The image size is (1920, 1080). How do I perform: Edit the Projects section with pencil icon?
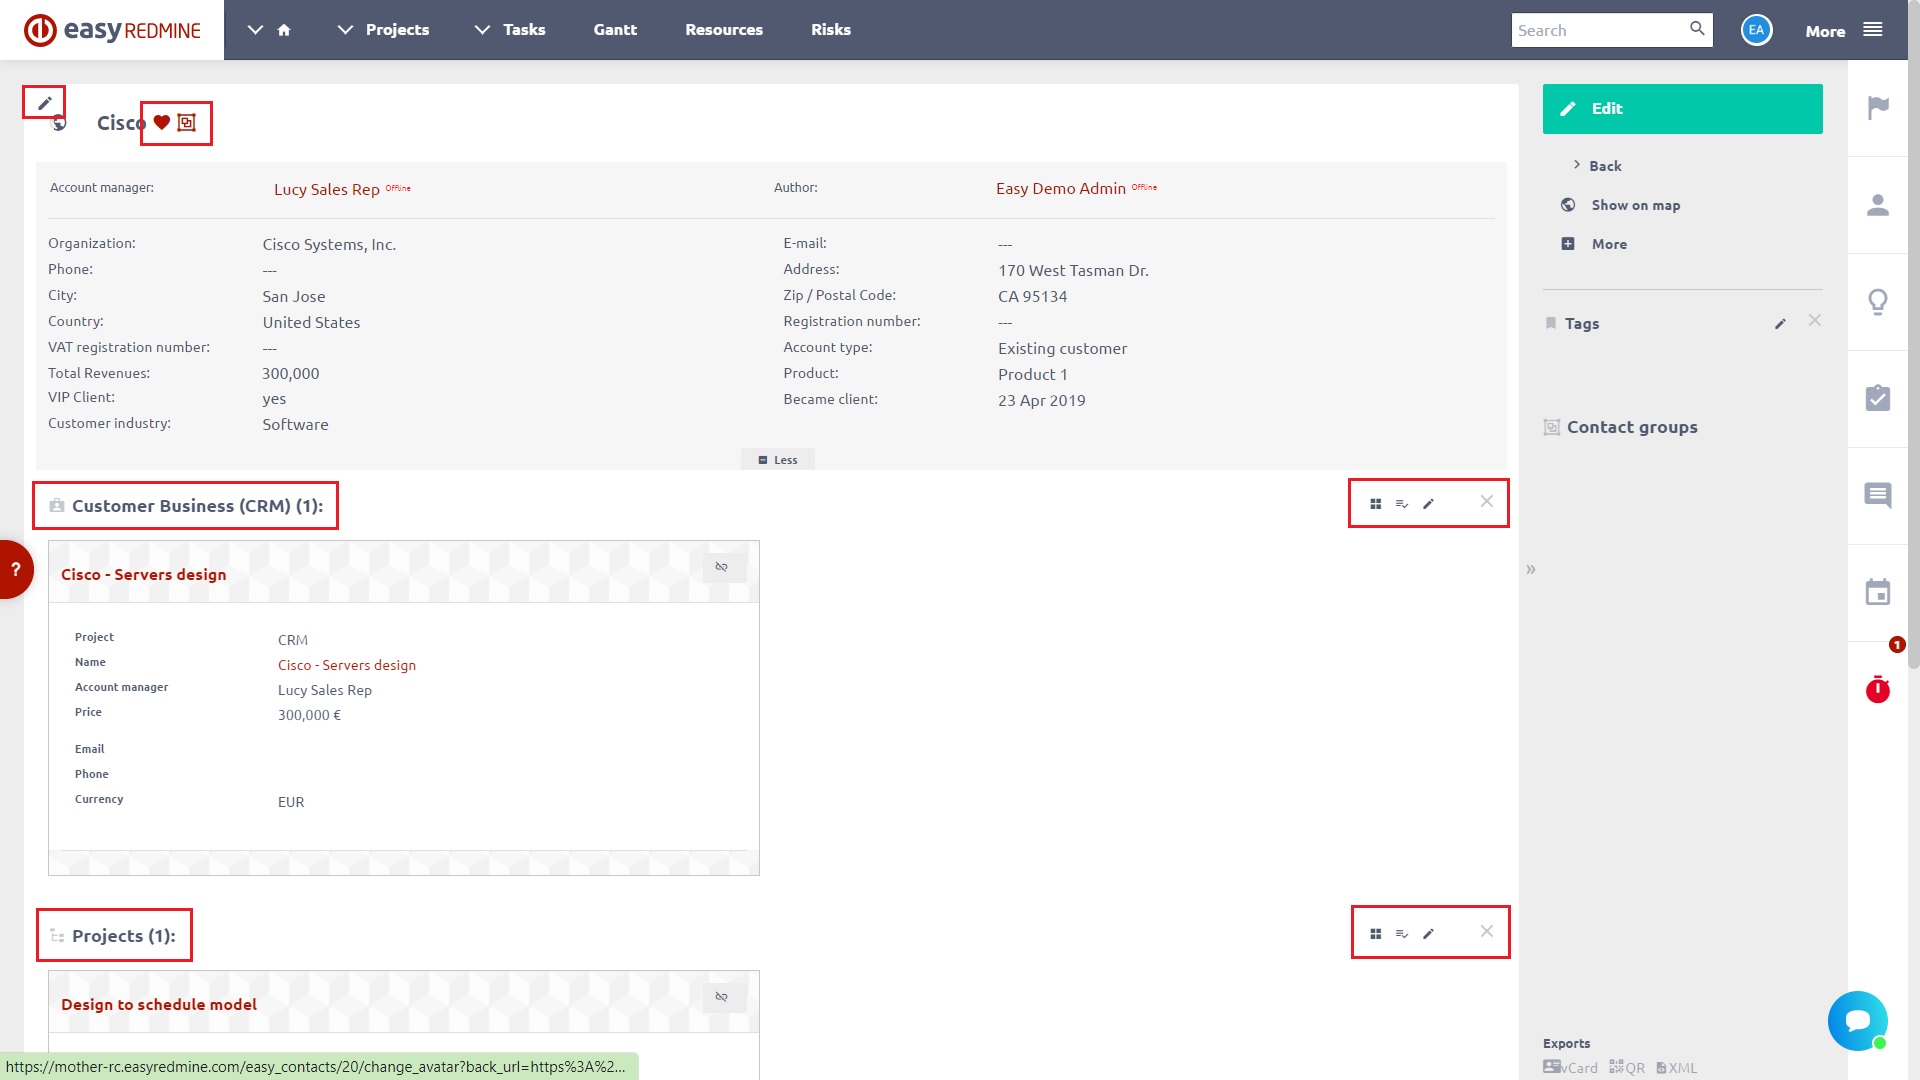coord(1429,934)
